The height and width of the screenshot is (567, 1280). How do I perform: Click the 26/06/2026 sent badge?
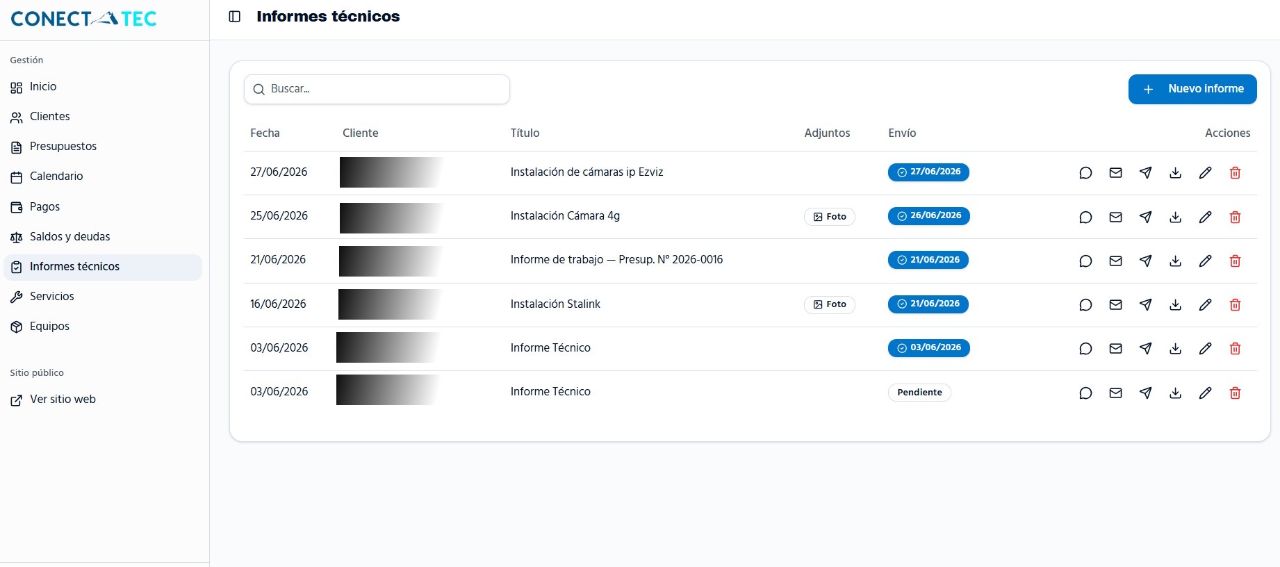(928, 216)
